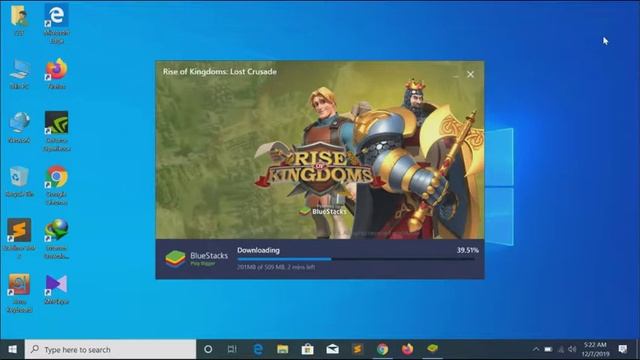Switch to BlueStacks installer on the taskbar
The image size is (640, 360).
coord(432,349)
